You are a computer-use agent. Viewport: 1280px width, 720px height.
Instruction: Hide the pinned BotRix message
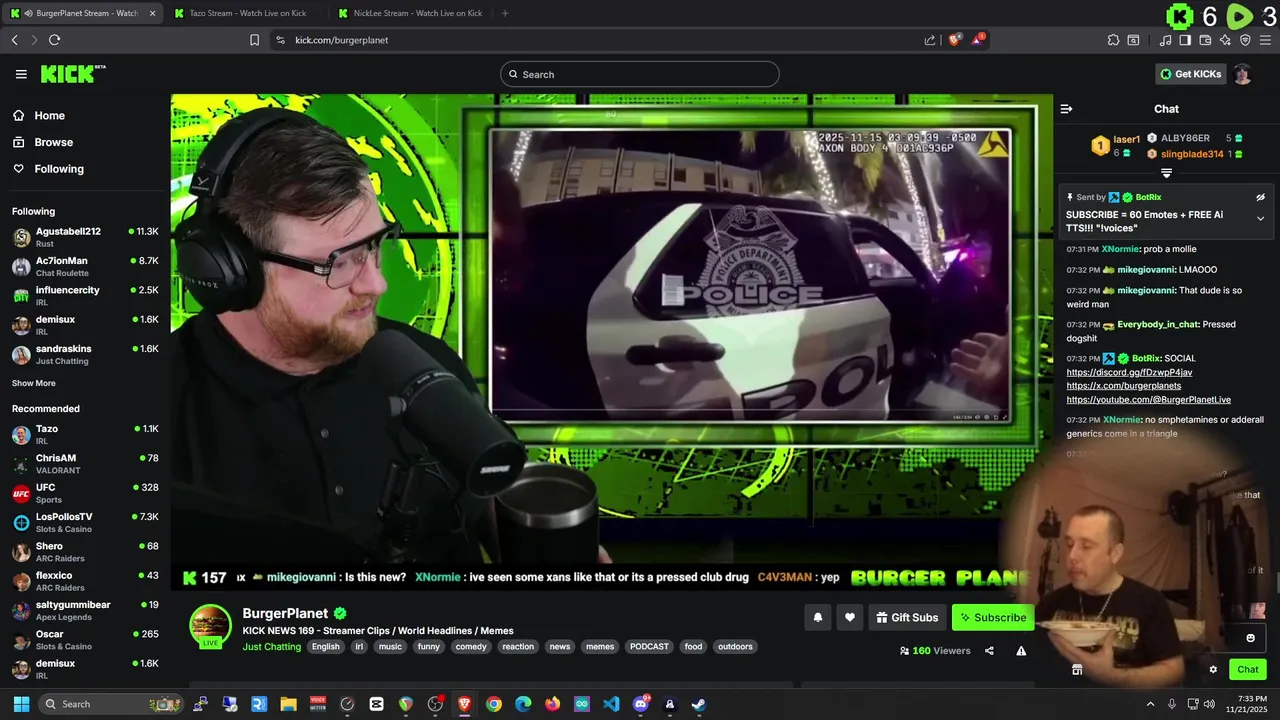[1260, 198]
